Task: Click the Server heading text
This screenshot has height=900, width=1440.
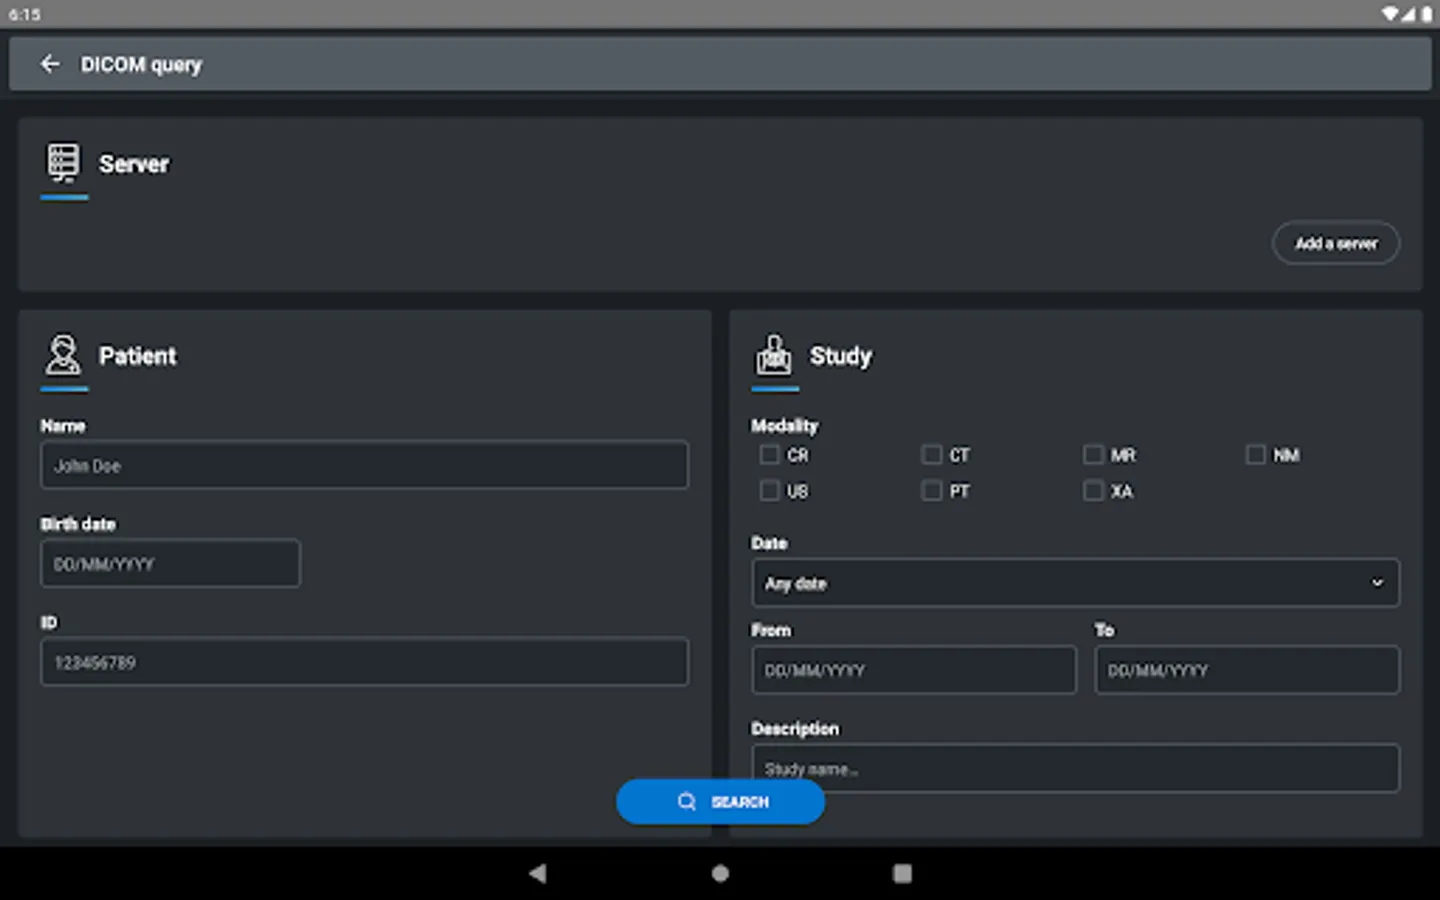Action: 134,164
